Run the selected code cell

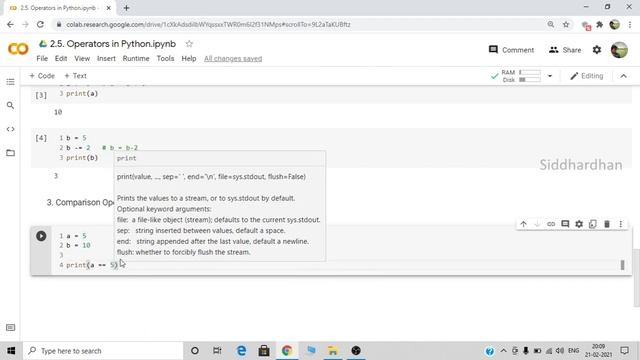[x=41, y=236]
